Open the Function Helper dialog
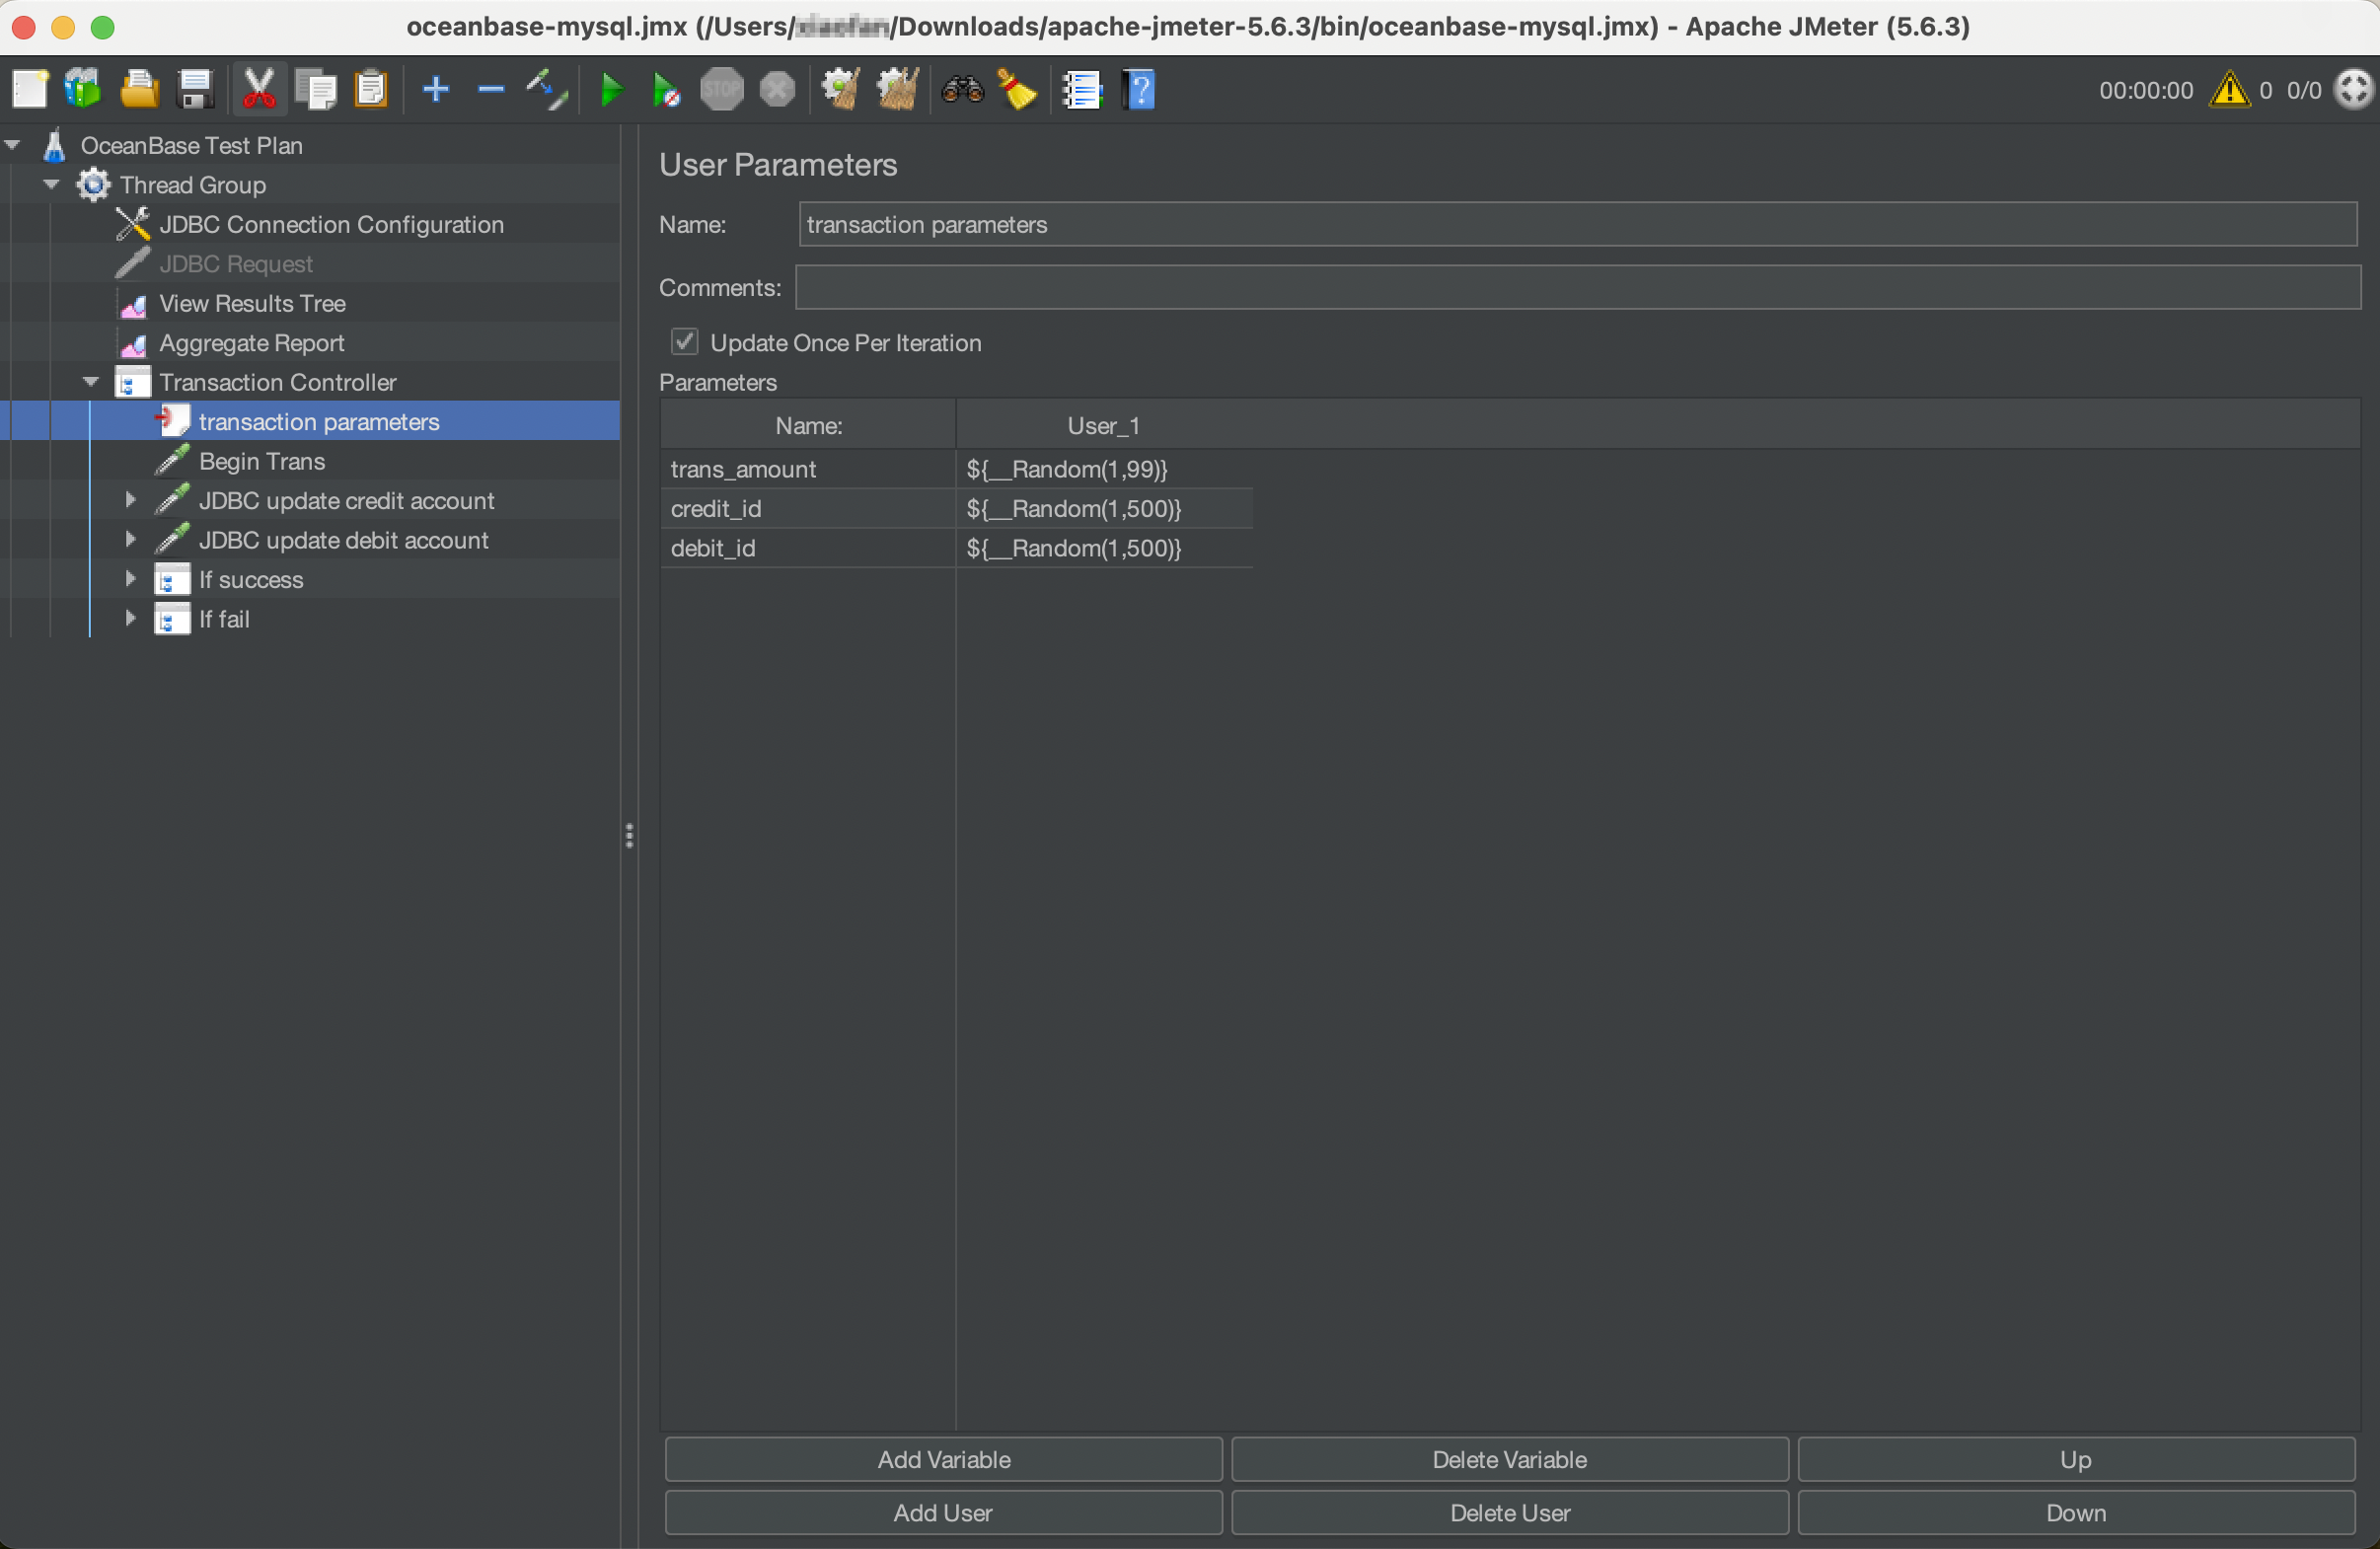 click(x=1083, y=89)
